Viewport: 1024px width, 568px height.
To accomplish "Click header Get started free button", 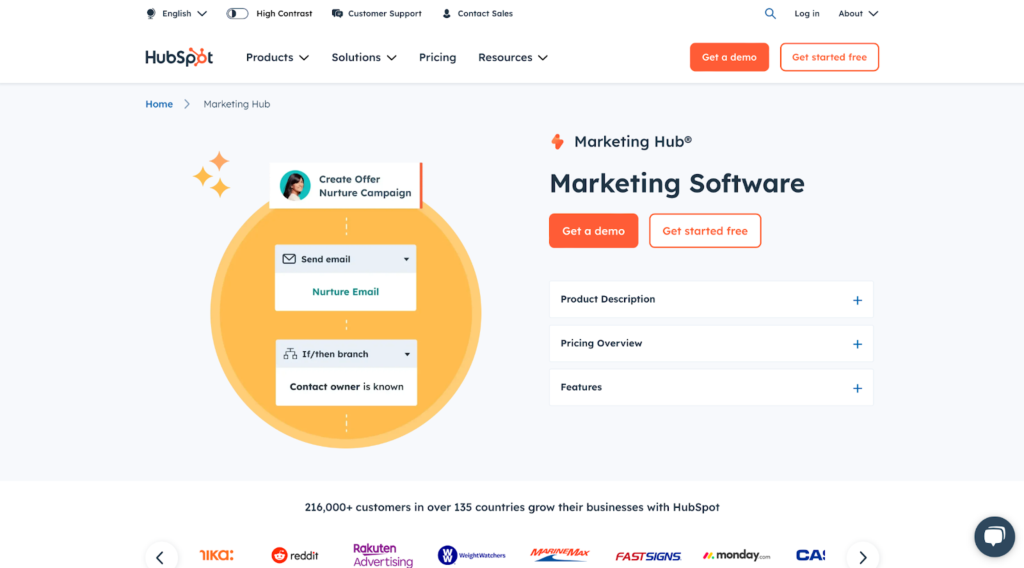I will 829,57.
